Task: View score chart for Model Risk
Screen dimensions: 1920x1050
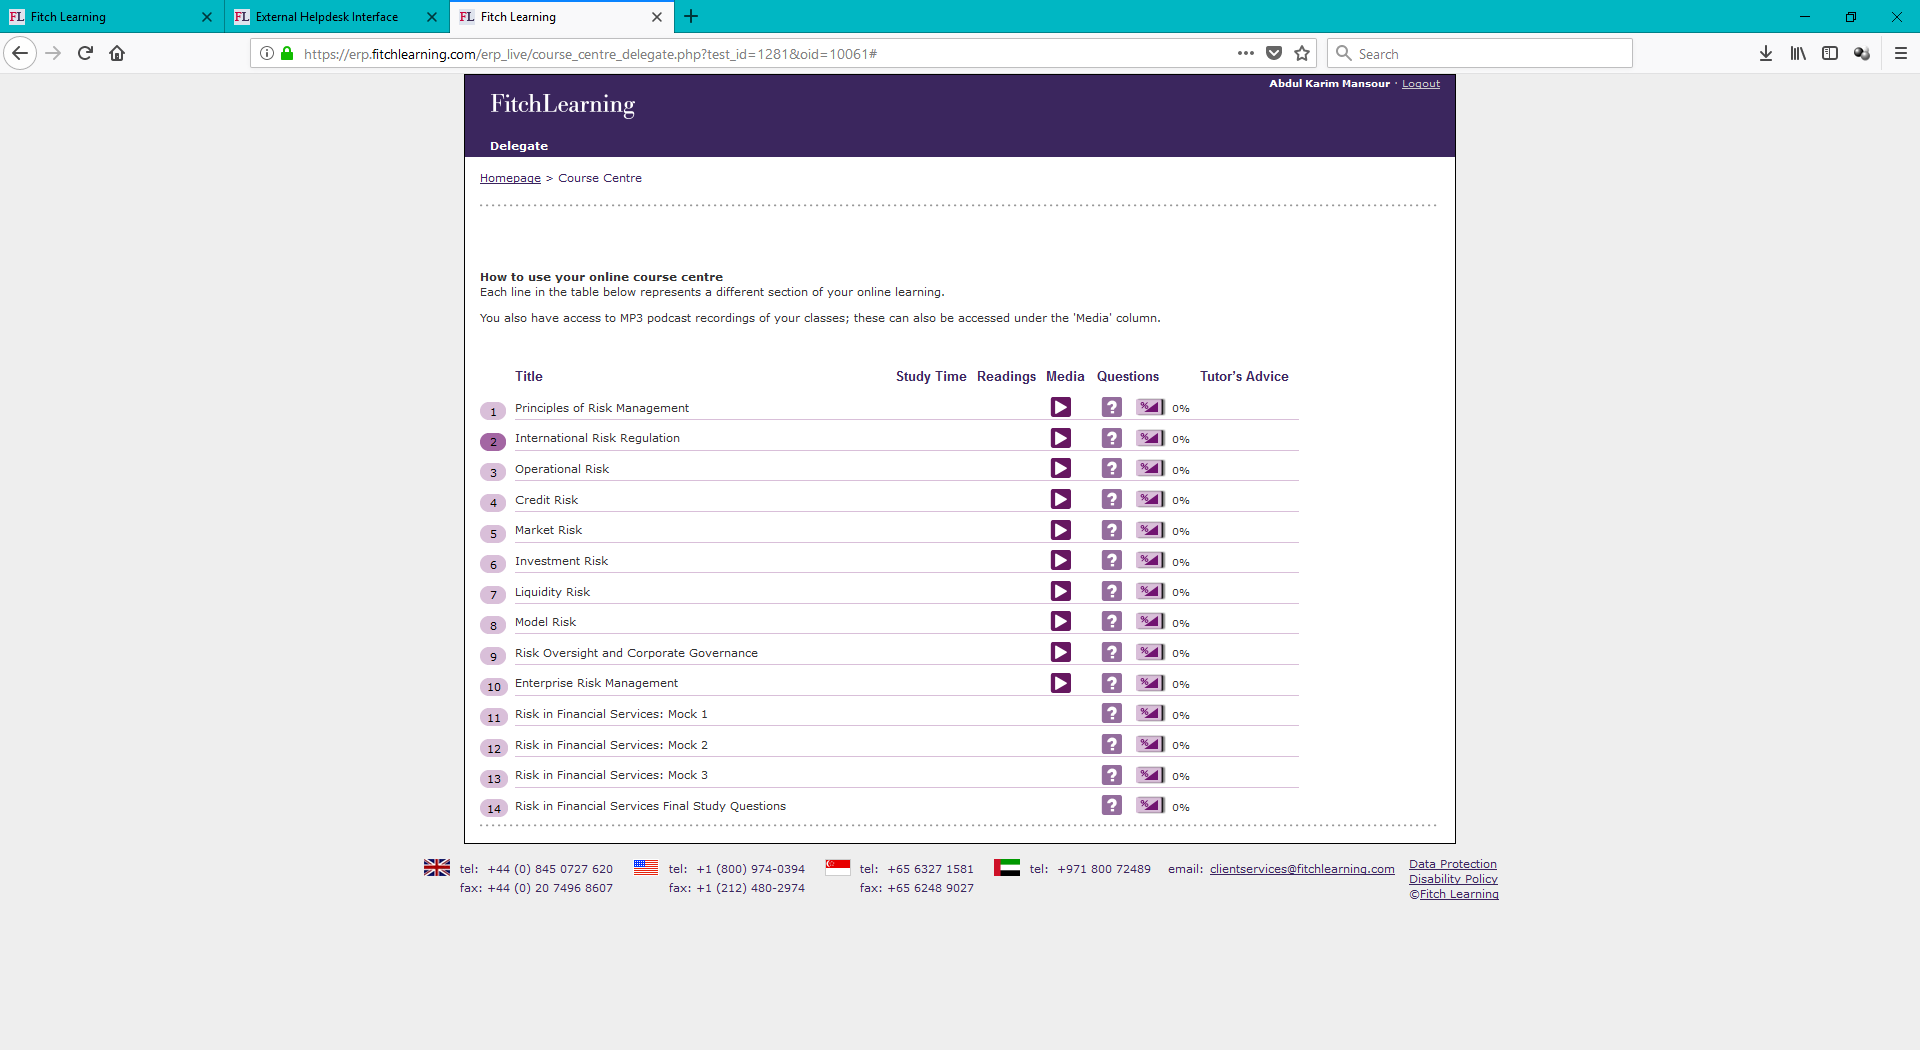Action: [x=1150, y=621]
